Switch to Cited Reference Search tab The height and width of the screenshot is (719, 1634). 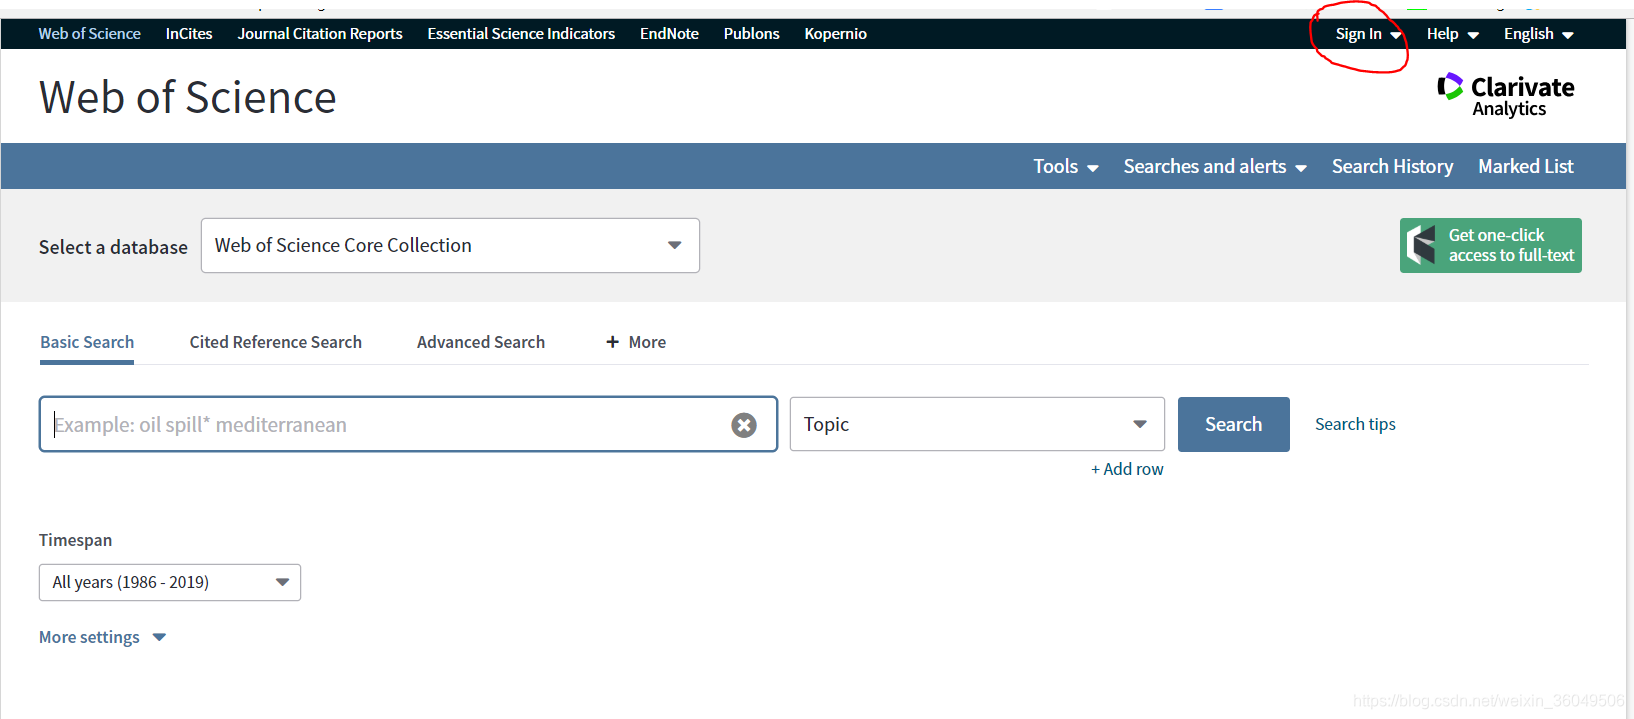[276, 342]
